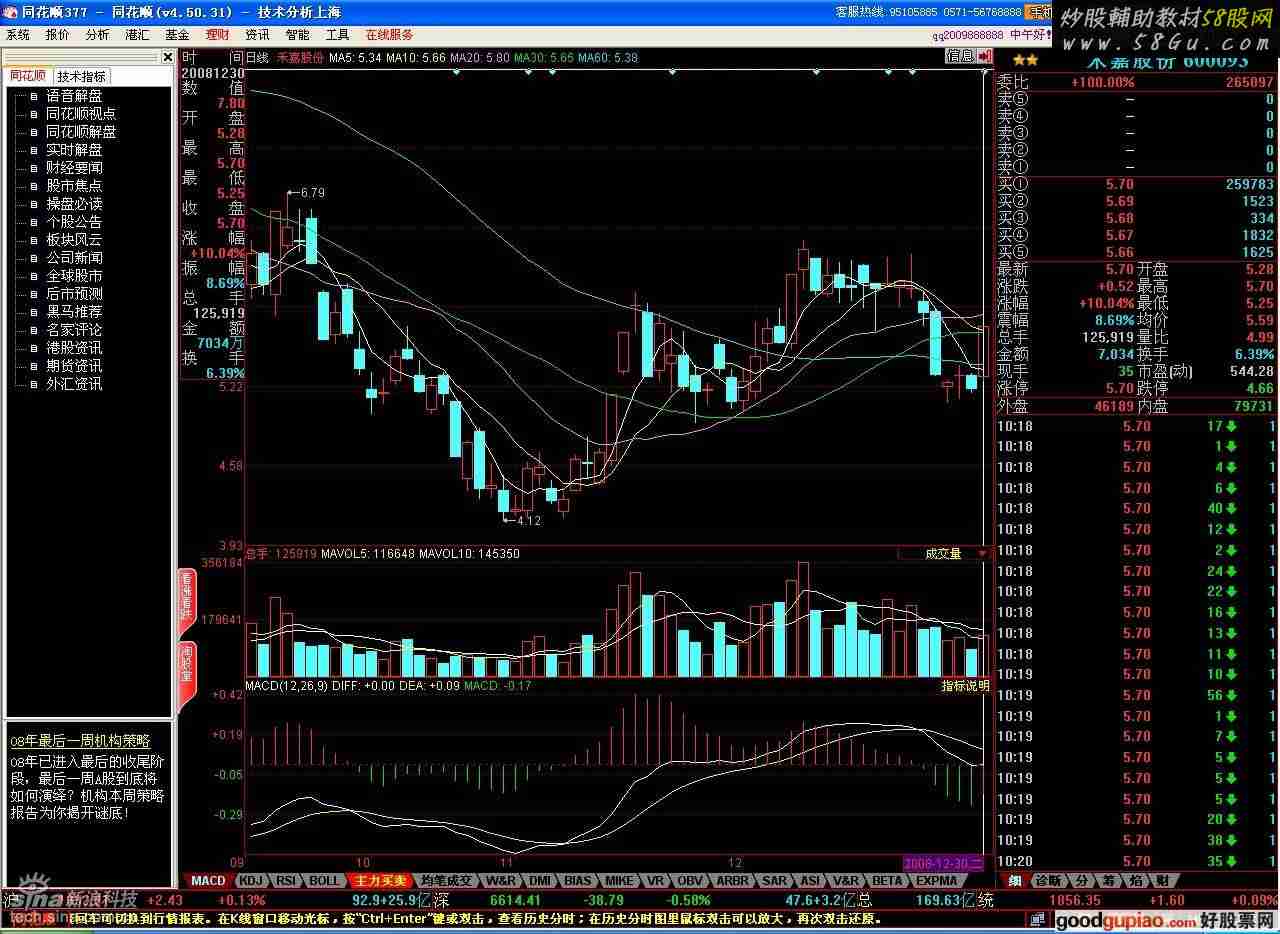Viewport: 1280px width, 934px height.
Task: Switch to the BIAS indicator tab
Action: (578, 881)
